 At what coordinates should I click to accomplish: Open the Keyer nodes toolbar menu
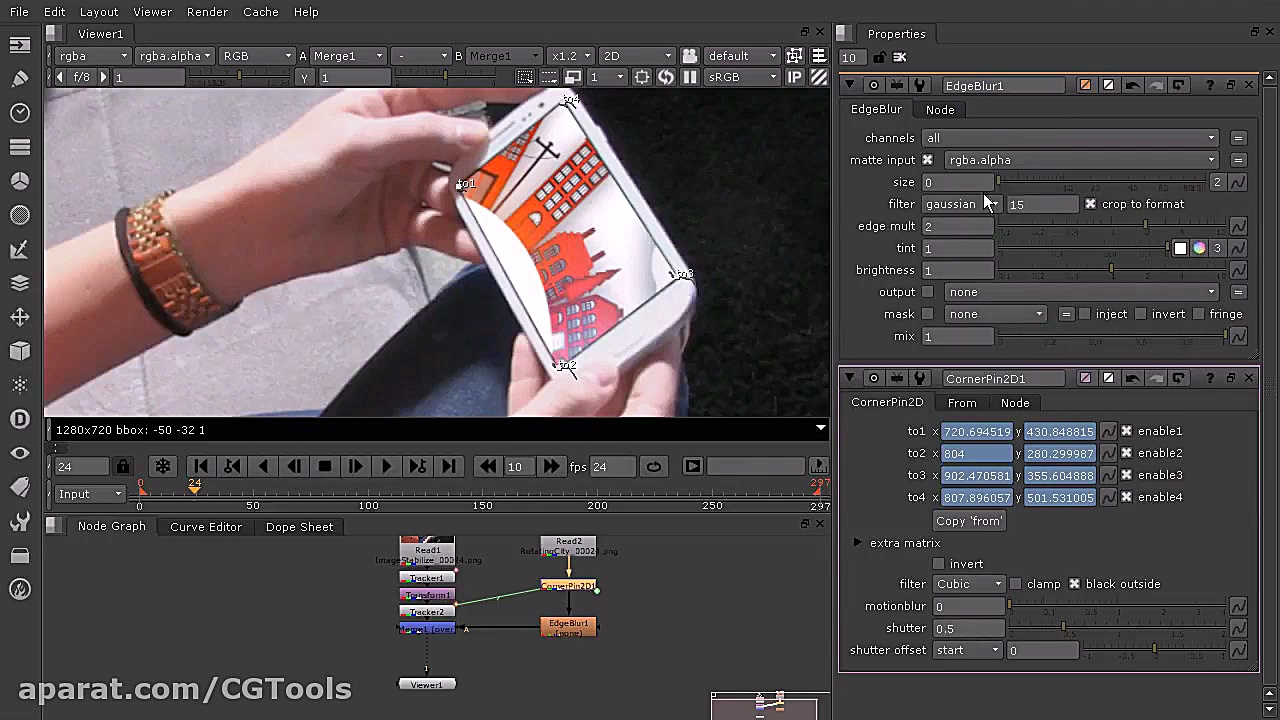tap(20, 249)
